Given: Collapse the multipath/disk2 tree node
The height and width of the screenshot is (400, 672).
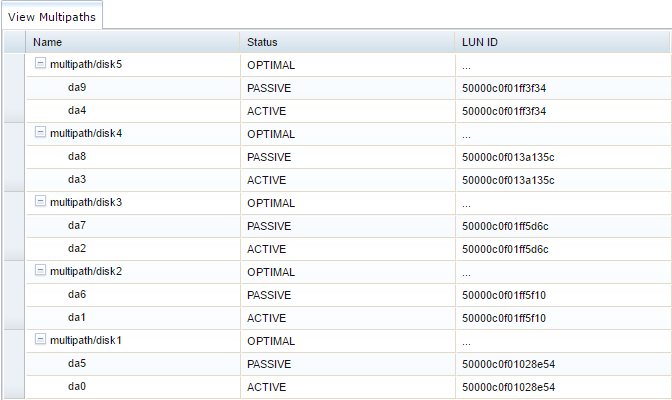Looking at the screenshot, I should [x=40, y=270].
